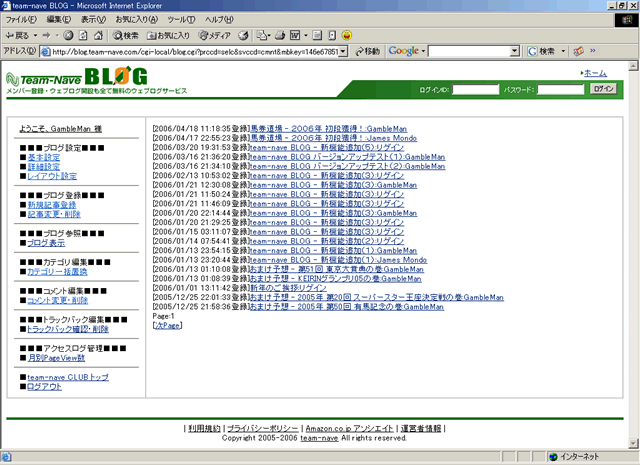The width and height of the screenshot is (640, 465).
Task: Expand the back button history arrow
Action: [x=37, y=35]
